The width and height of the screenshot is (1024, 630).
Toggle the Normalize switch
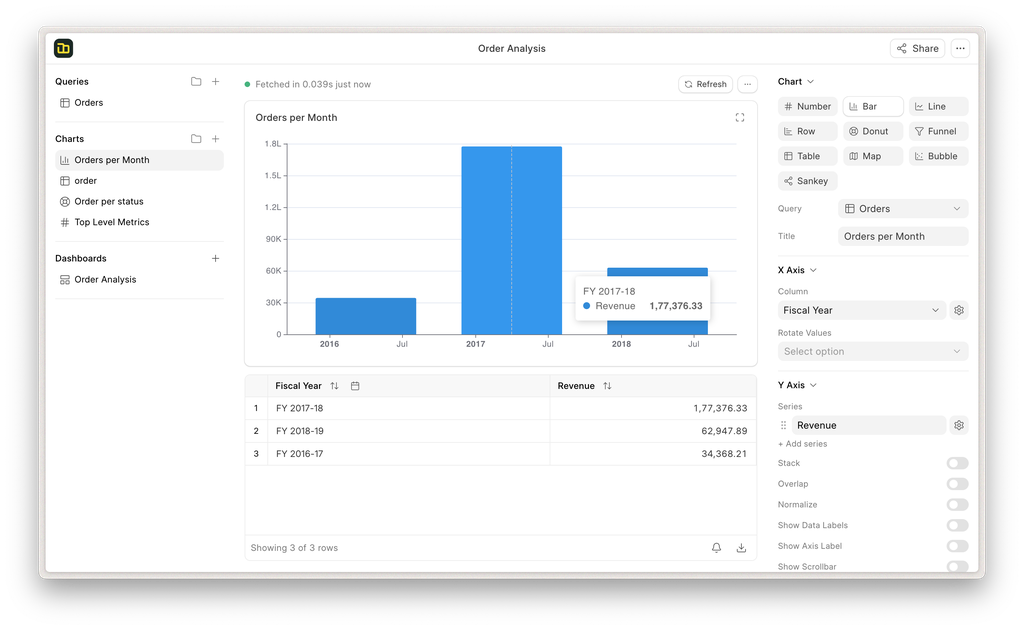(x=957, y=505)
